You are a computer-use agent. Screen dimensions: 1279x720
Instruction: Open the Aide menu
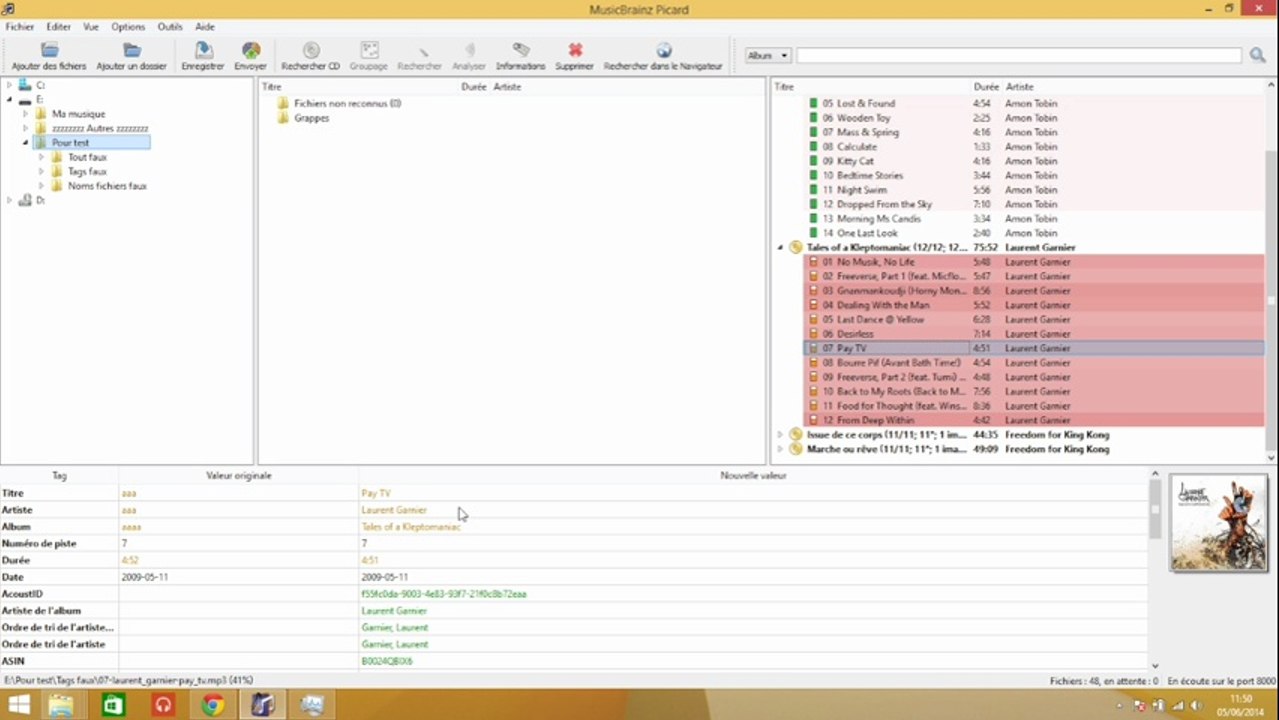point(205,27)
